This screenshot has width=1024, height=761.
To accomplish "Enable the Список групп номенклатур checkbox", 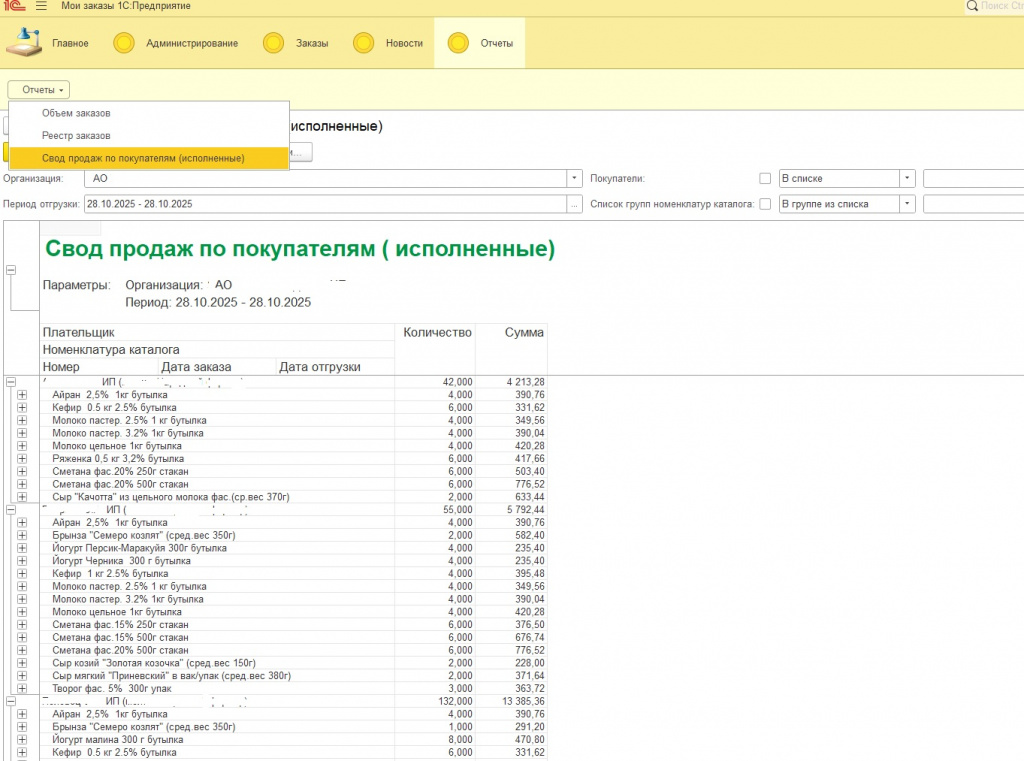I will (765, 204).
